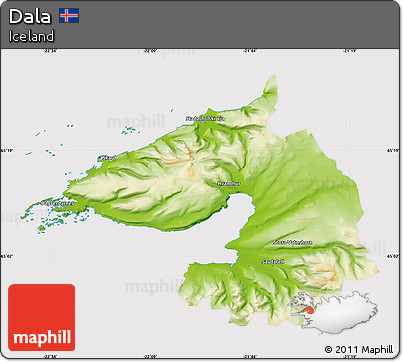Click the red maphill logo
This screenshot has width=403, height=362.
pyautogui.click(x=42, y=317)
